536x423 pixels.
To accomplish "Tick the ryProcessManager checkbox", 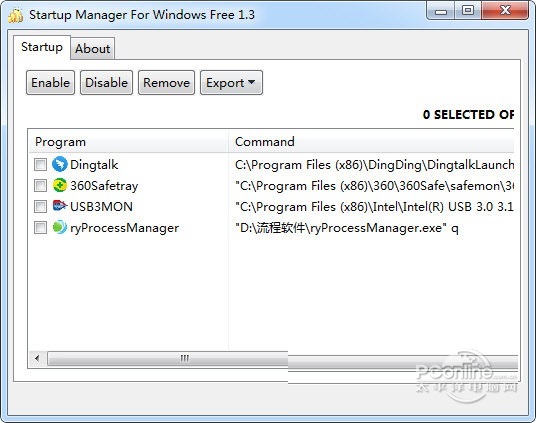I will [40, 227].
